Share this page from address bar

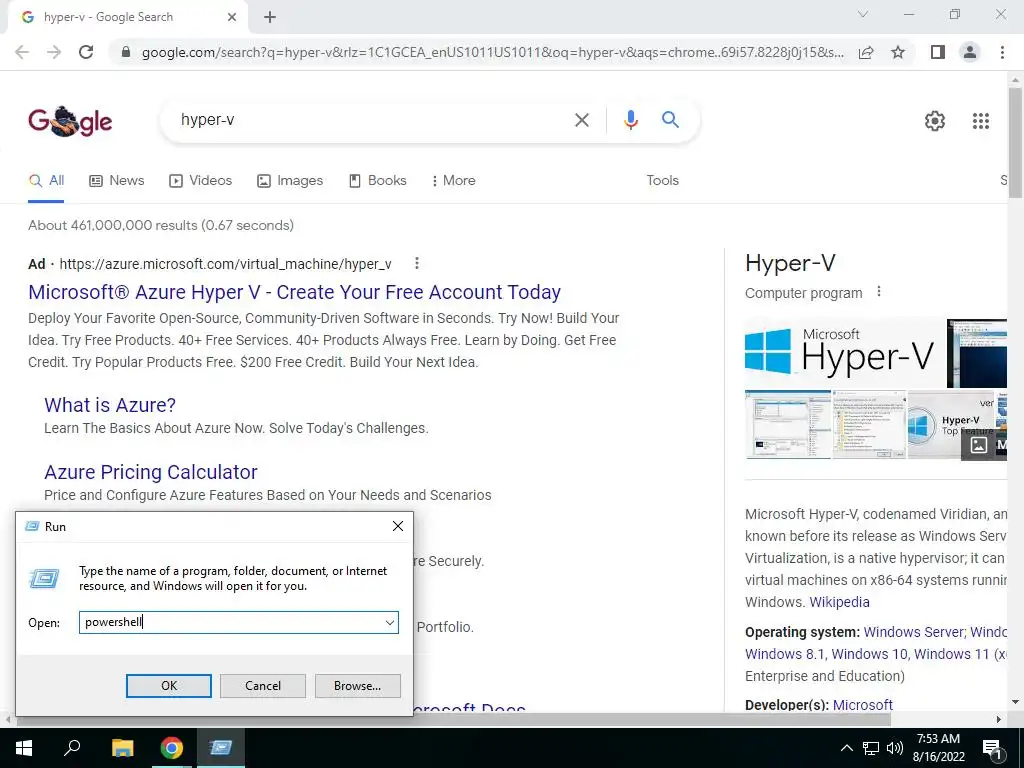pyautogui.click(x=866, y=52)
